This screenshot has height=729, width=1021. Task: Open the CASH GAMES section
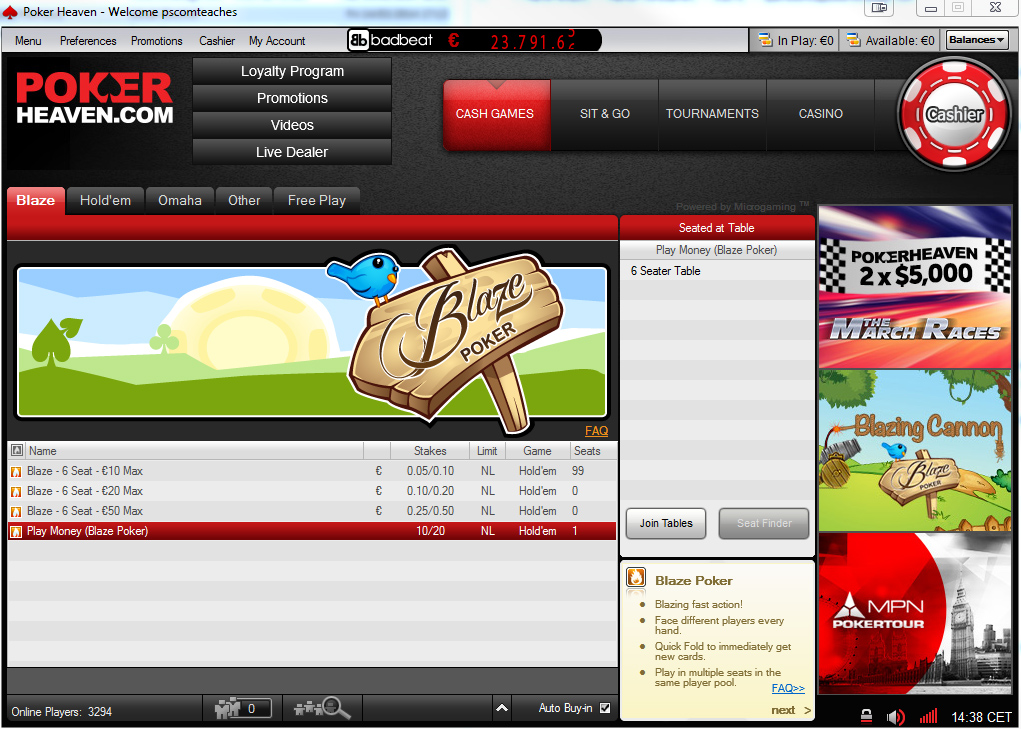coord(497,115)
